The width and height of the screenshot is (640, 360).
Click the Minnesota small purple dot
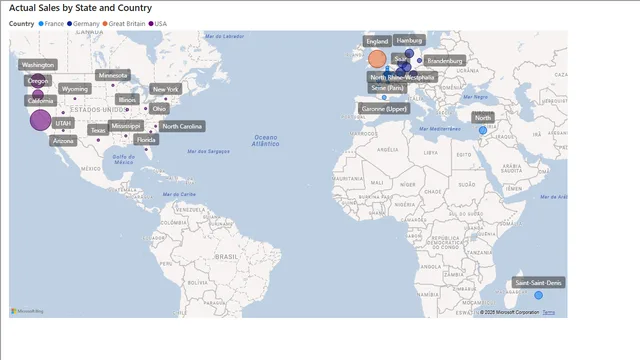pos(113,85)
